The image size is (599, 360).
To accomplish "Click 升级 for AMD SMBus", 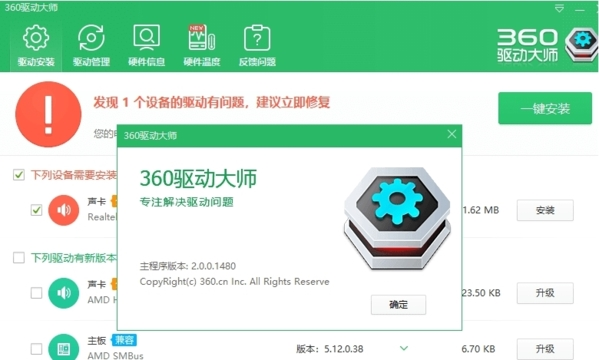I will tap(545, 349).
